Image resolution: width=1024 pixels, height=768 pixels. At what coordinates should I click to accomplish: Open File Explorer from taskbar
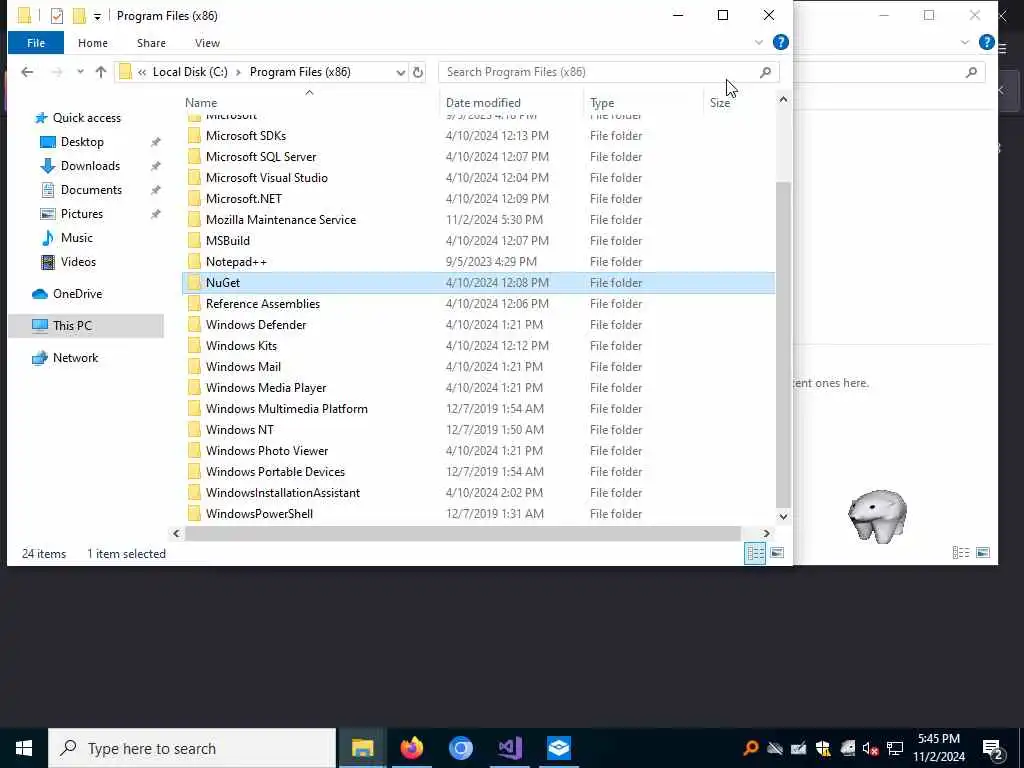[362, 748]
